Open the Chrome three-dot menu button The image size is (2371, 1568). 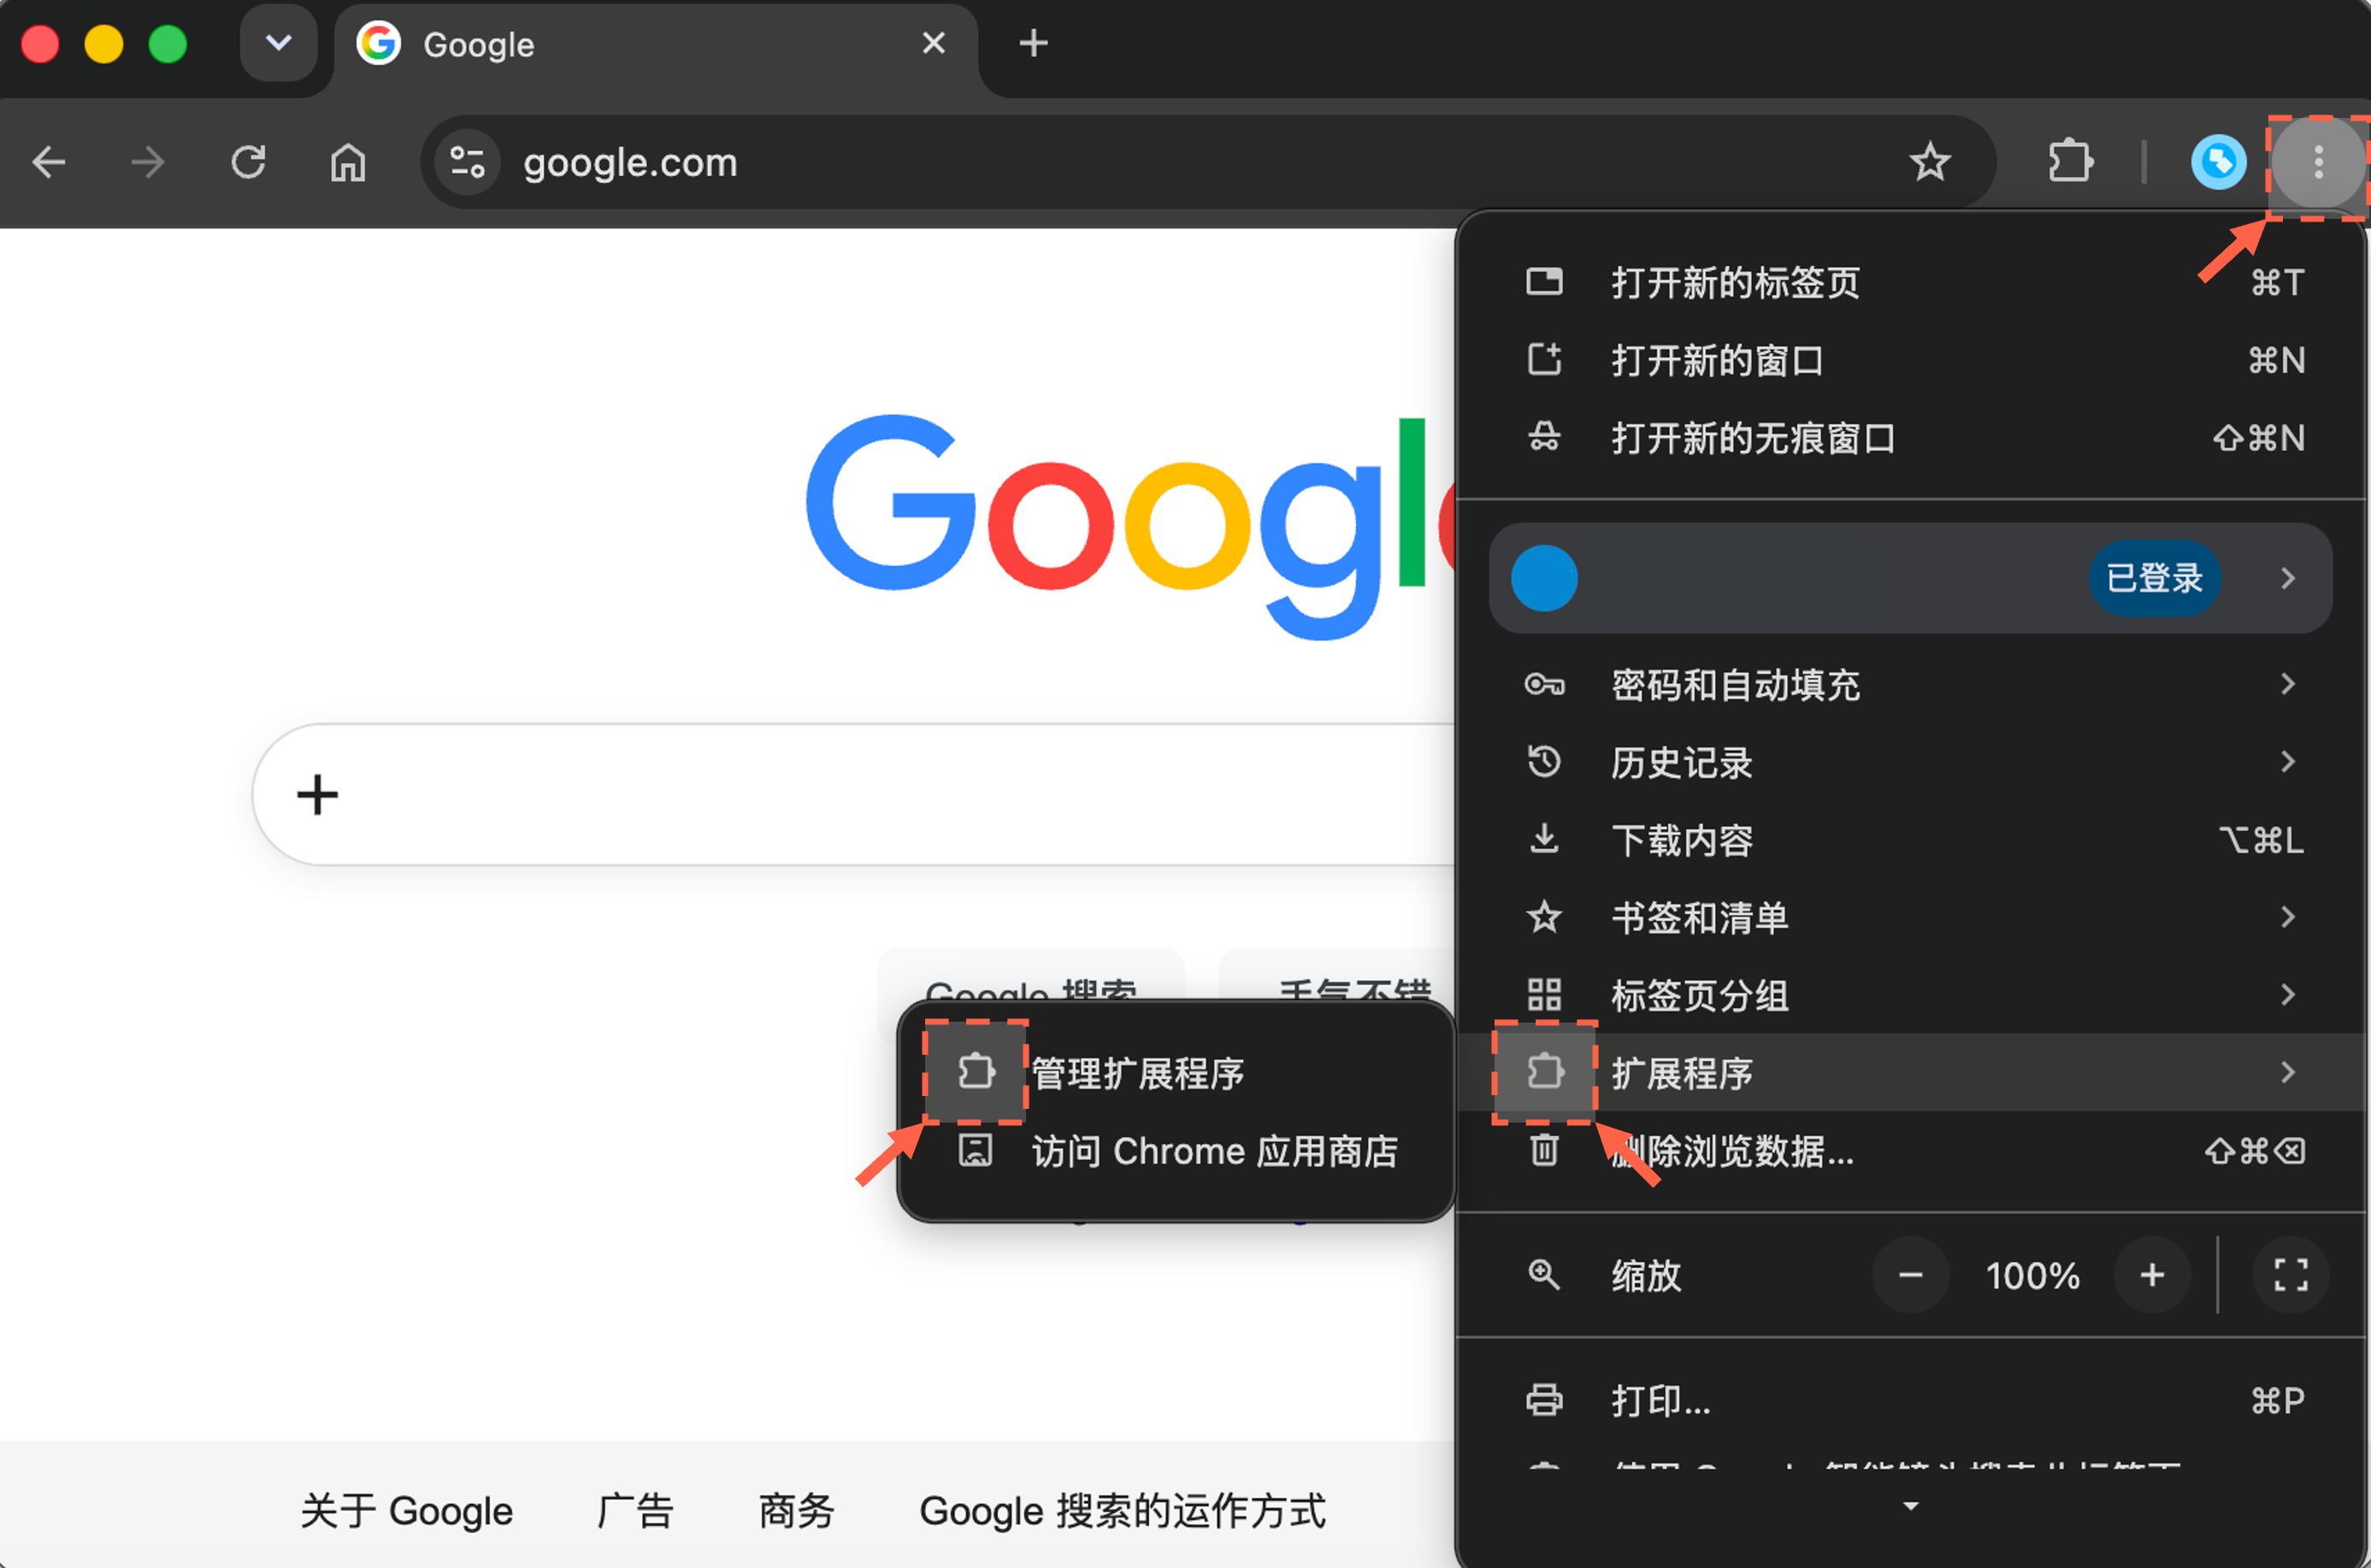click(2318, 162)
